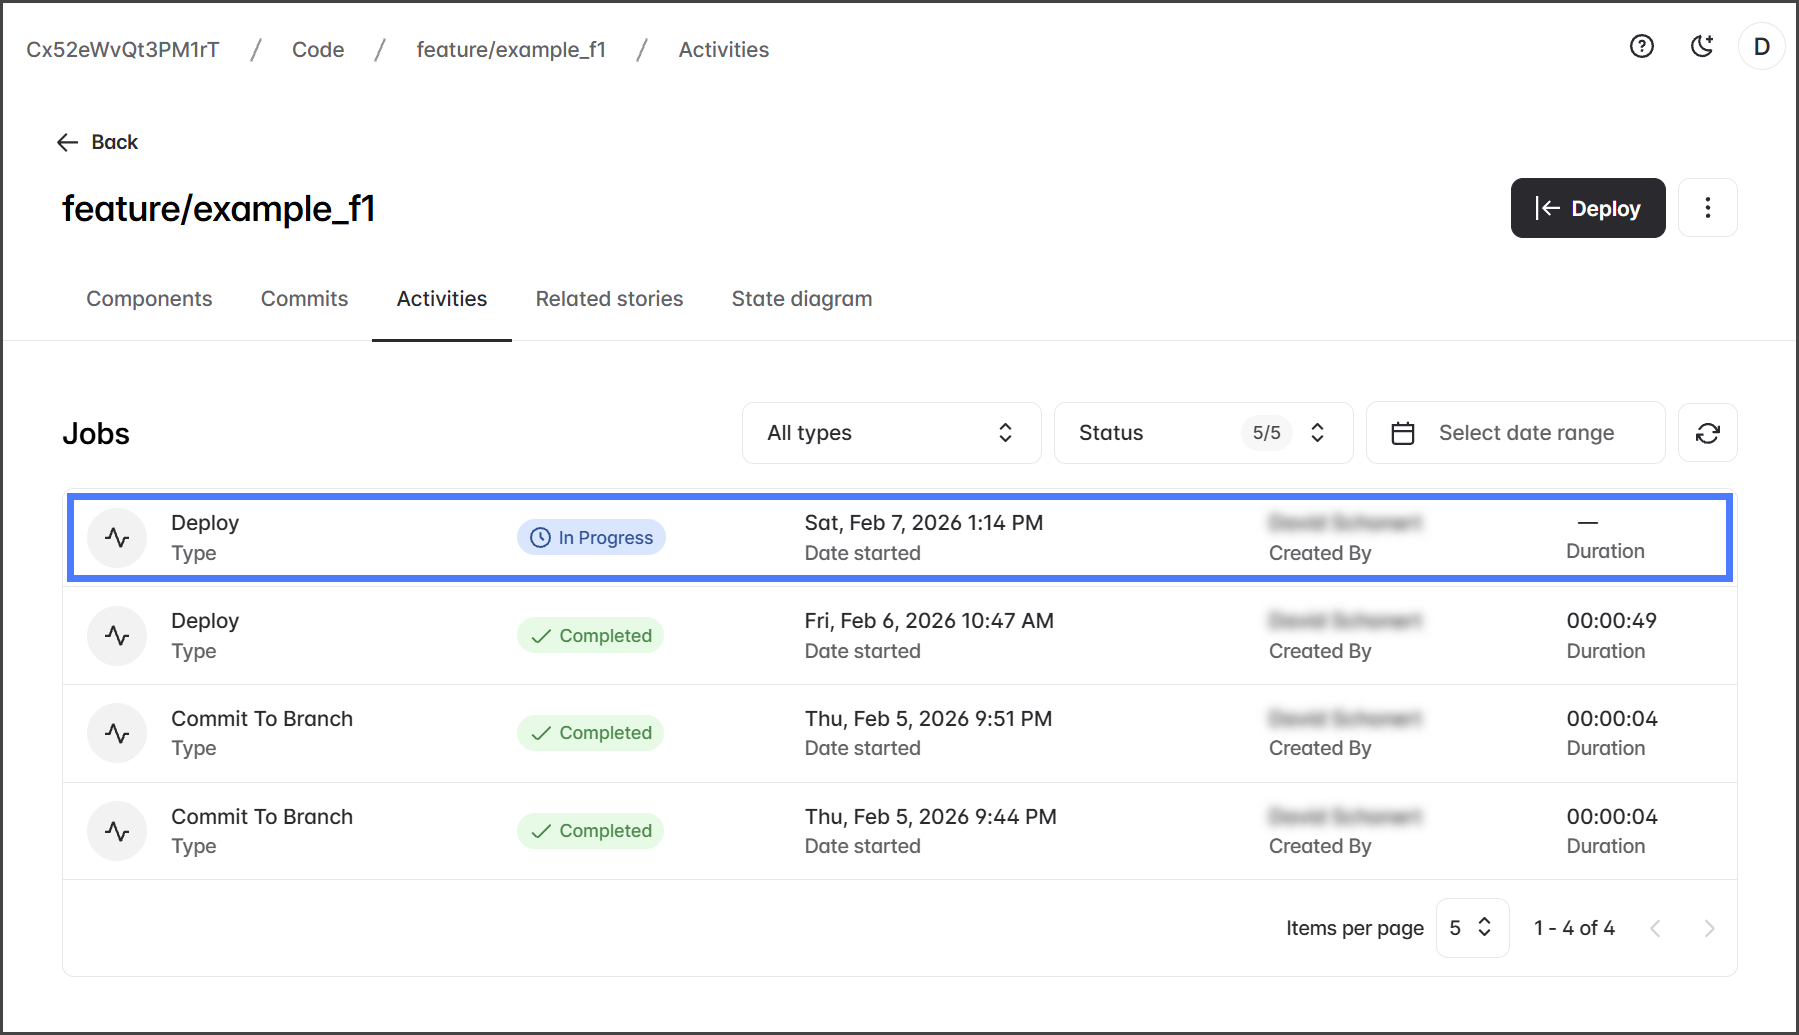Change Items per page dropdown
Image resolution: width=1799 pixels, height=1035 pixels.
tap(1471, 928)
